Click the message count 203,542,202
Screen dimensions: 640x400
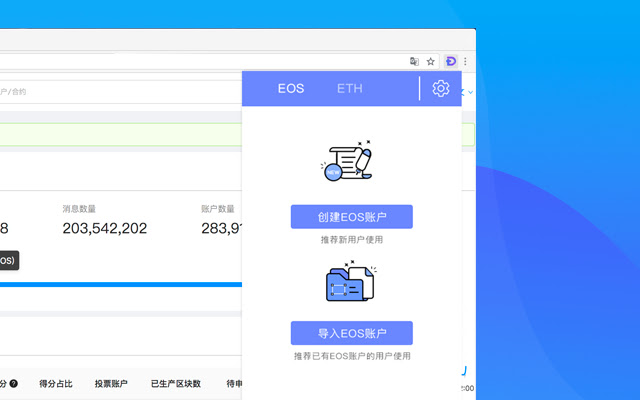(x=105, y=228)
